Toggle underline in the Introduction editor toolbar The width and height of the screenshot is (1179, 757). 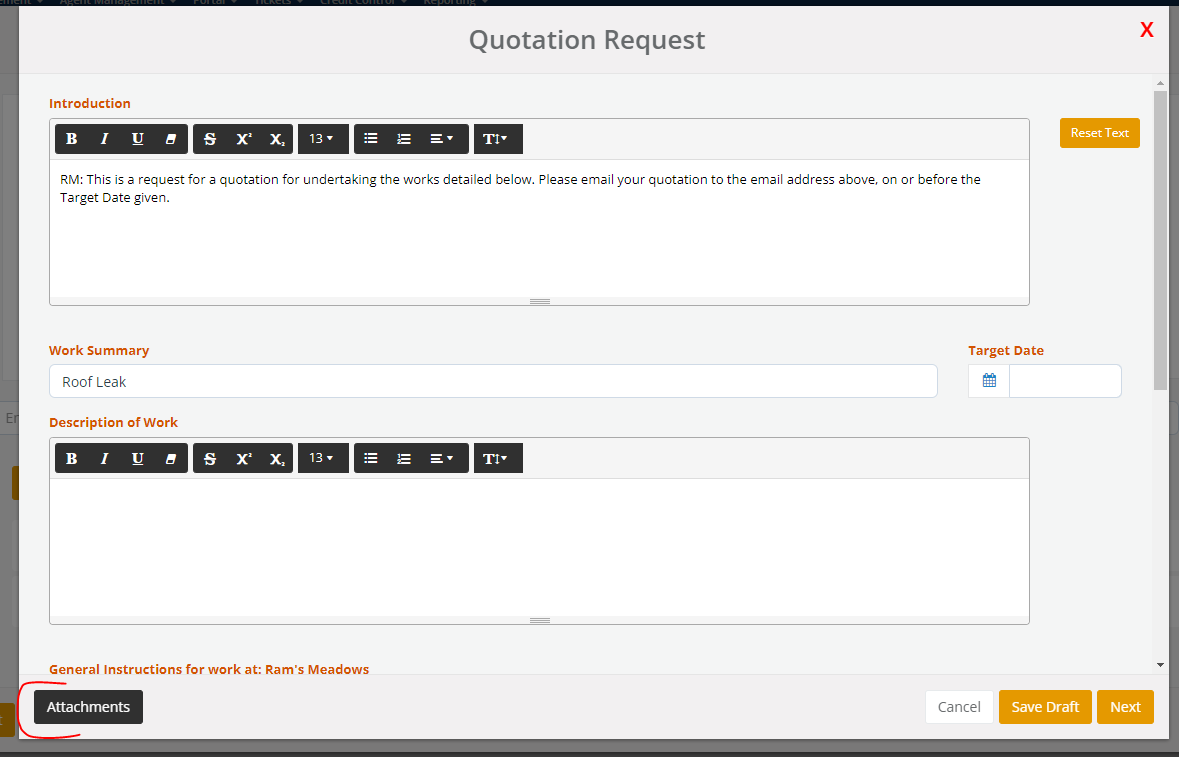(x=138, y=139)
